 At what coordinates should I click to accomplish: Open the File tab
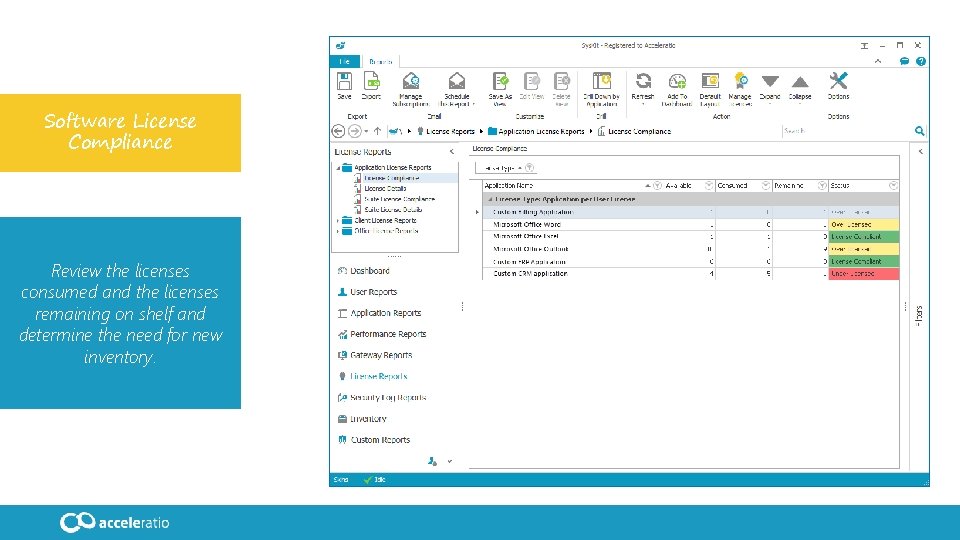[x=345, y=61]
